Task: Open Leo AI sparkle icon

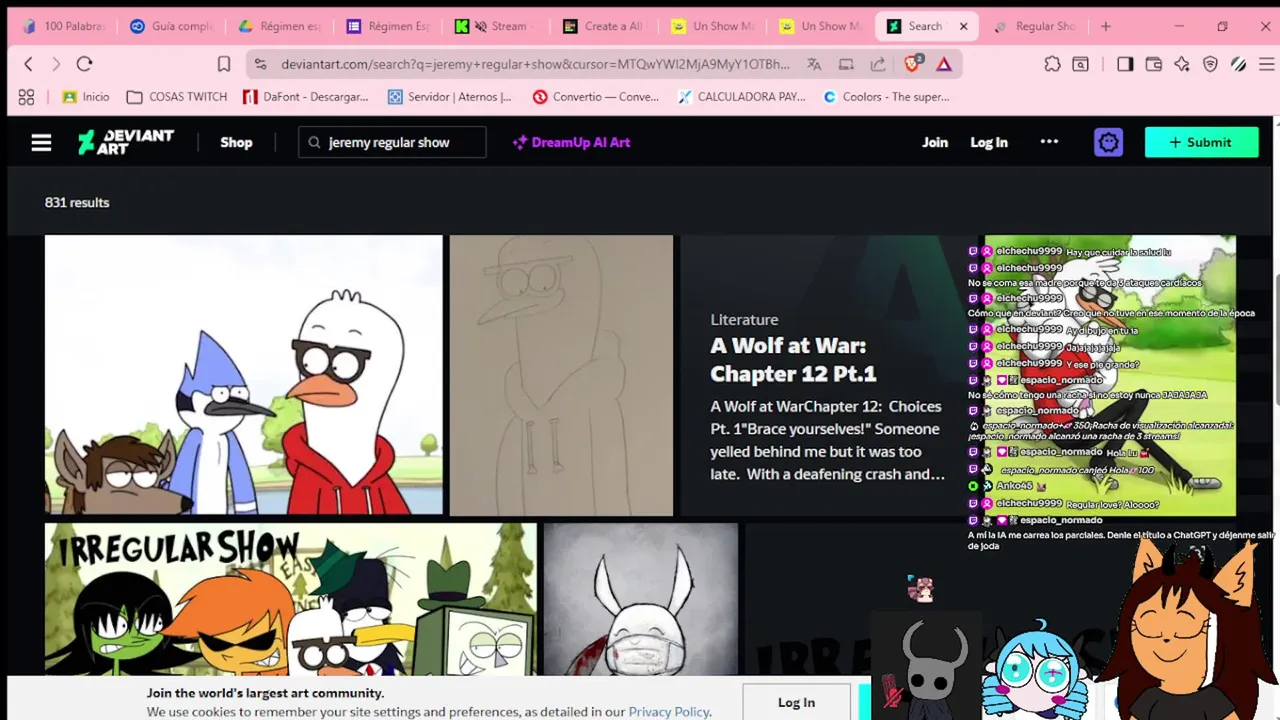Action: [1182, 64]
